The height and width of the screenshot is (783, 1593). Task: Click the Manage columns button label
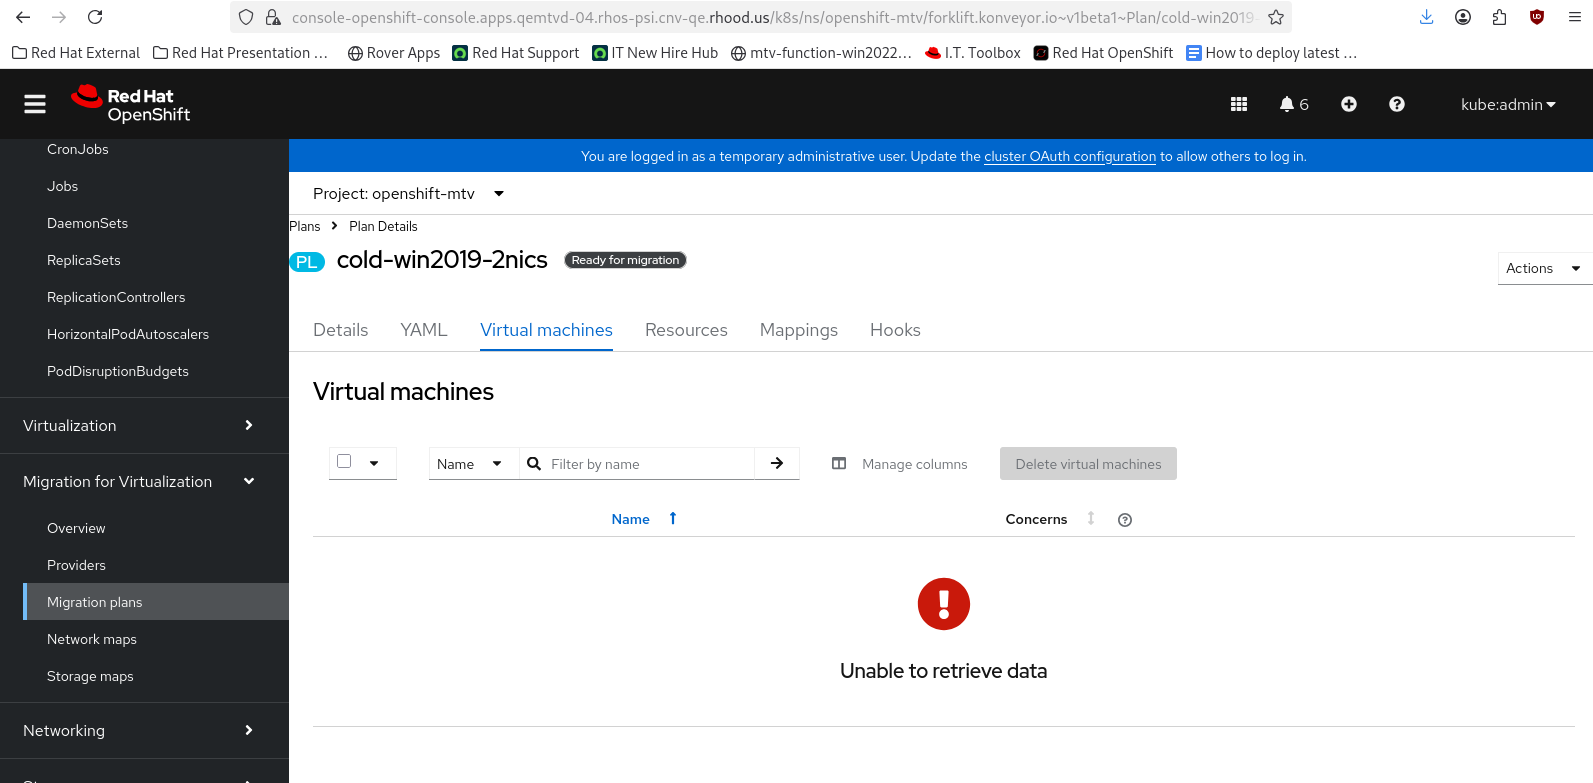[x=915, y=464]
